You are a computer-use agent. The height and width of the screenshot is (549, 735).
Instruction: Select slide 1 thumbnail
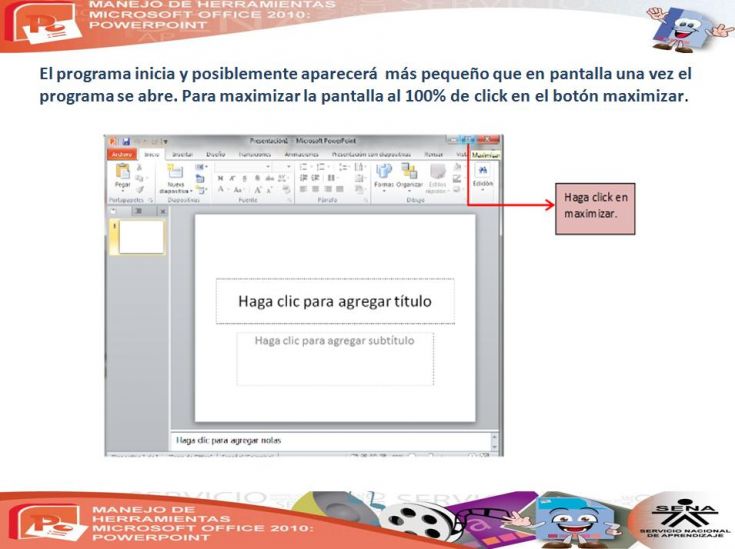coord(141,237)
